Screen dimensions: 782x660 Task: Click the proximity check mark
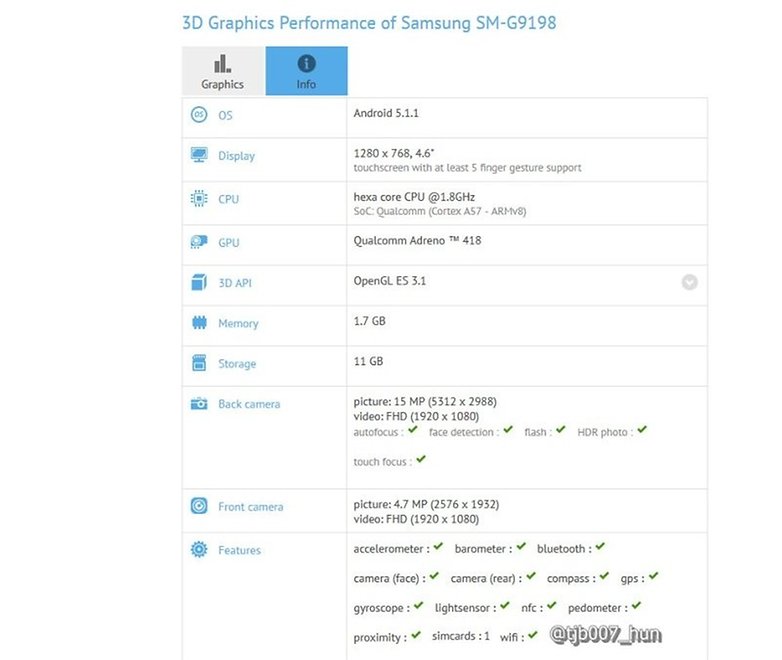coord(416,635)
